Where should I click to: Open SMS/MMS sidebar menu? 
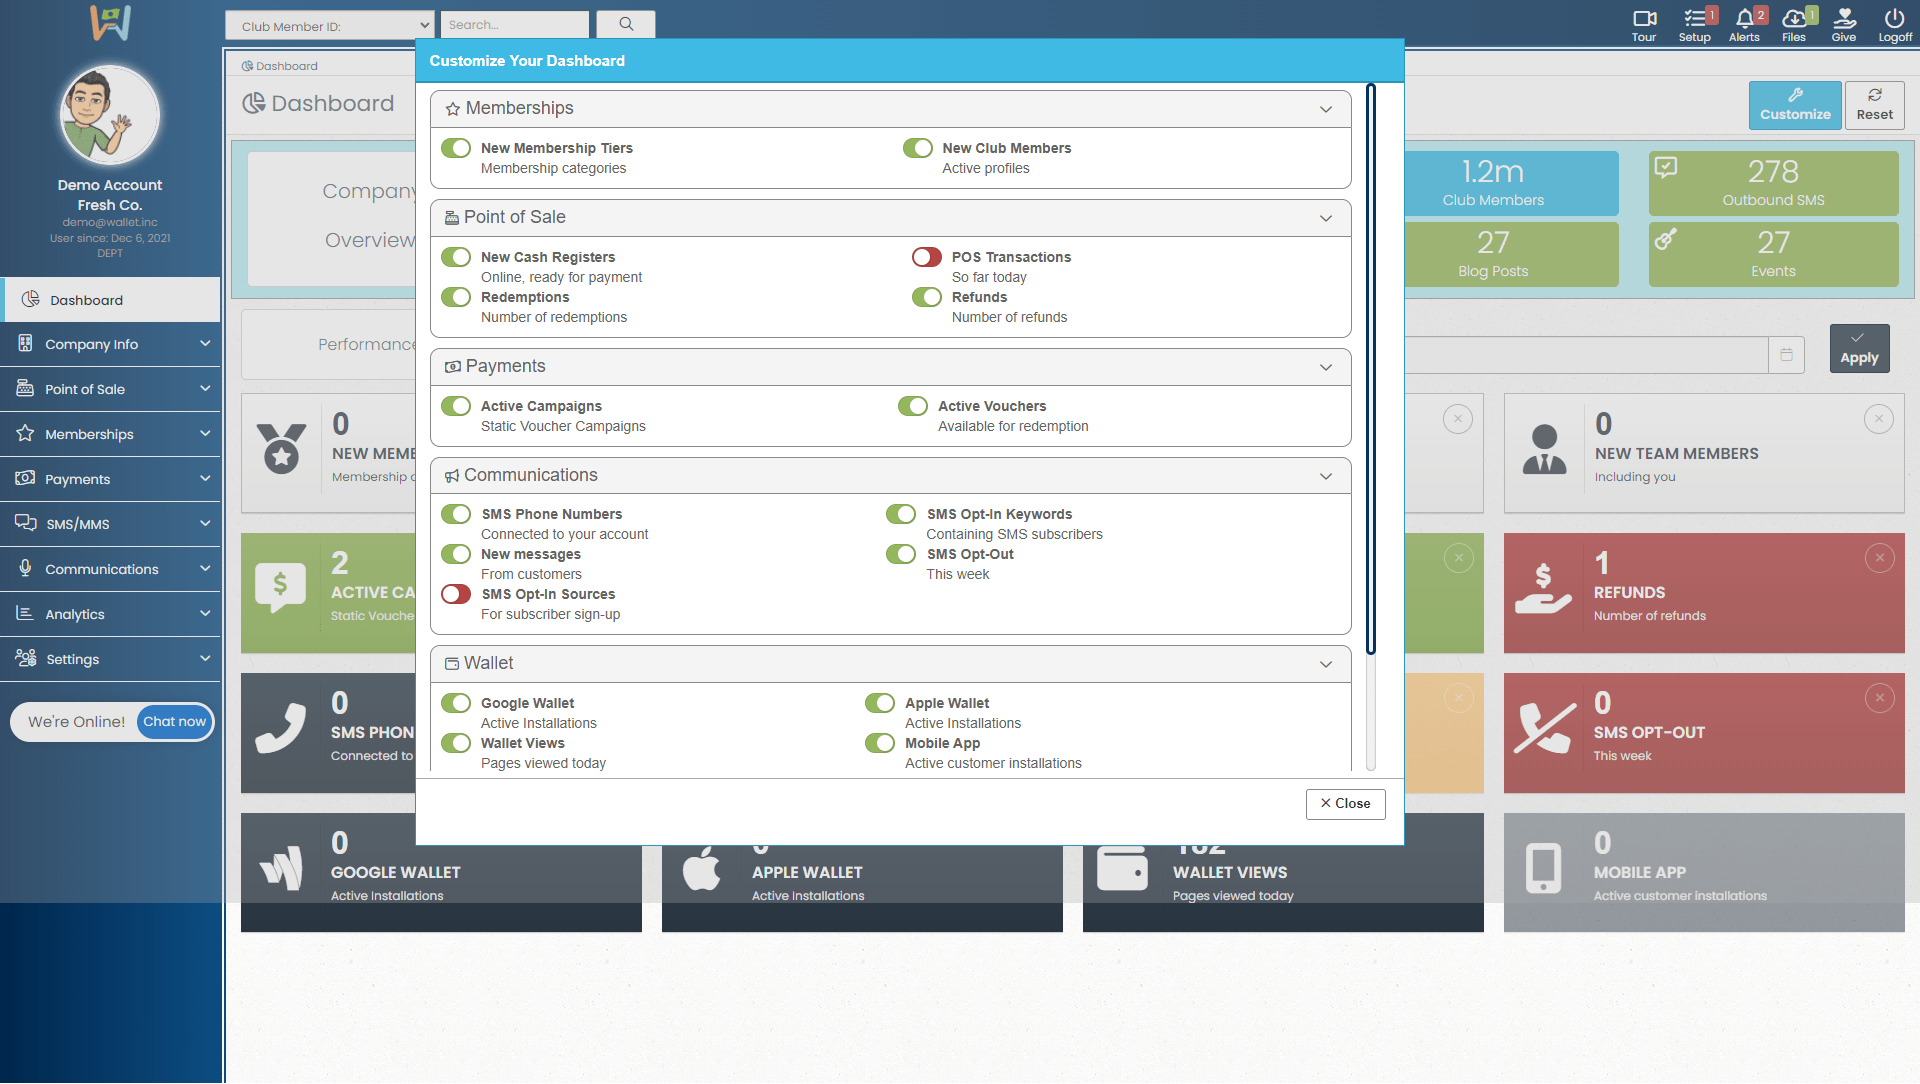110,524
